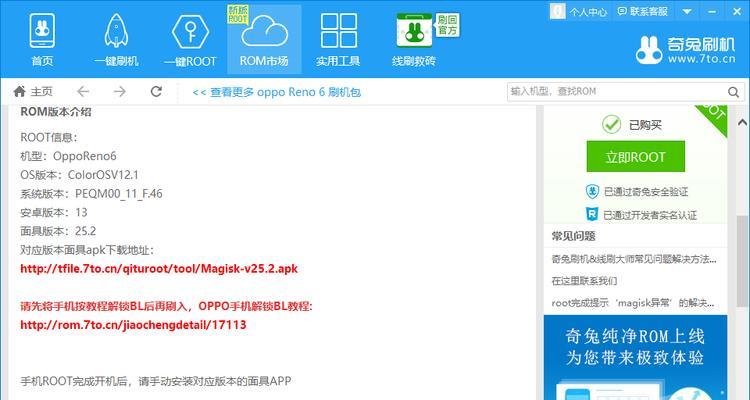Click the 刷回官方 badge on 线刷救砖
This screenshot has height=400, width=750.
pyautogui.click(x=447, y=25)
